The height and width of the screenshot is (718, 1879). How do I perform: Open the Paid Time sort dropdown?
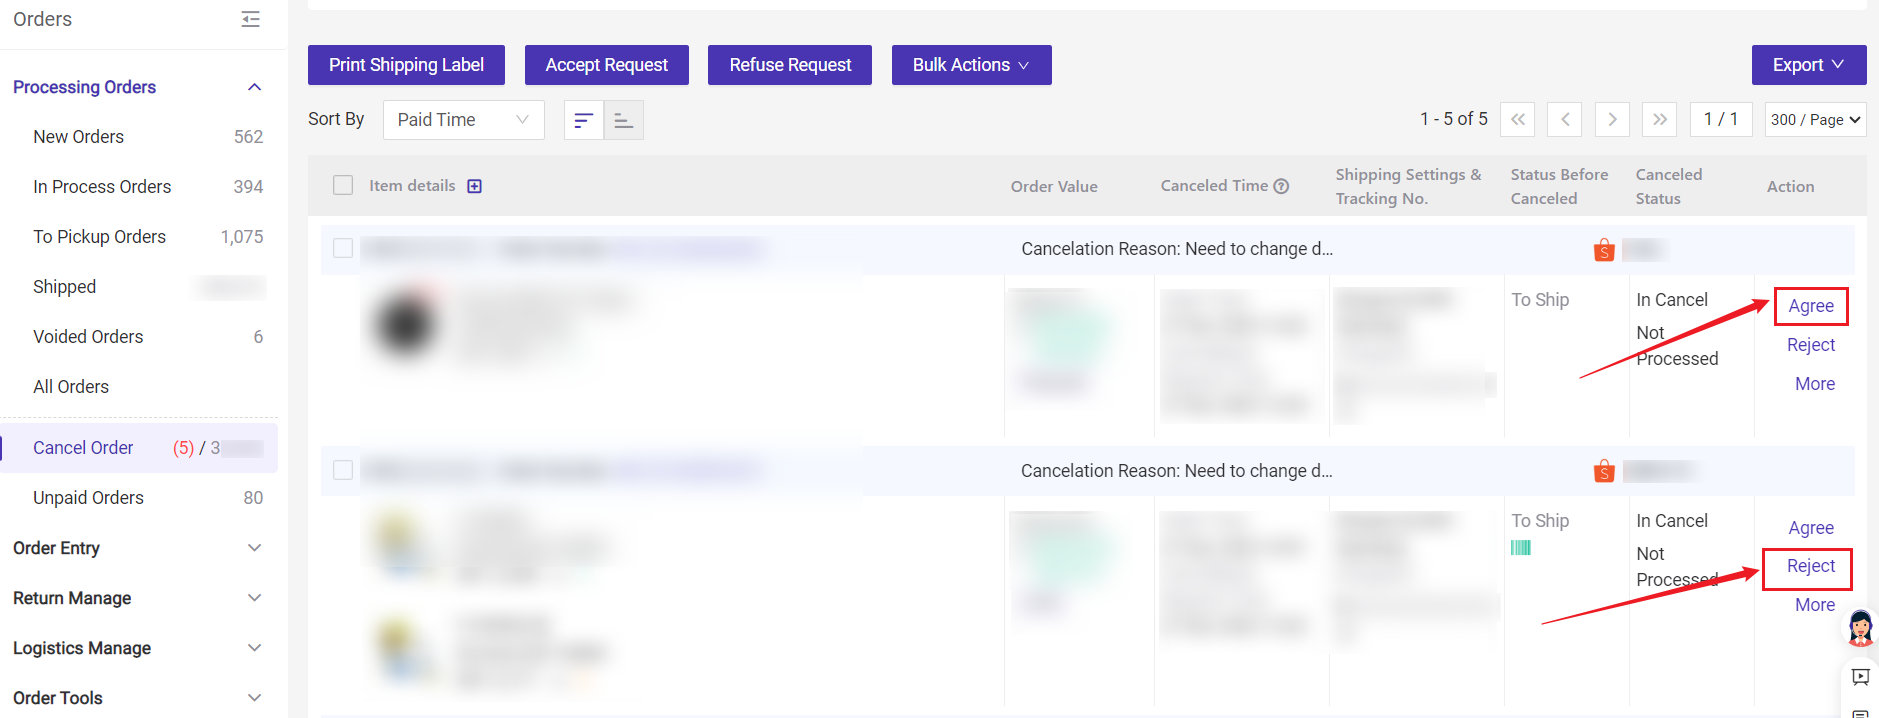[x=463, y=120]
